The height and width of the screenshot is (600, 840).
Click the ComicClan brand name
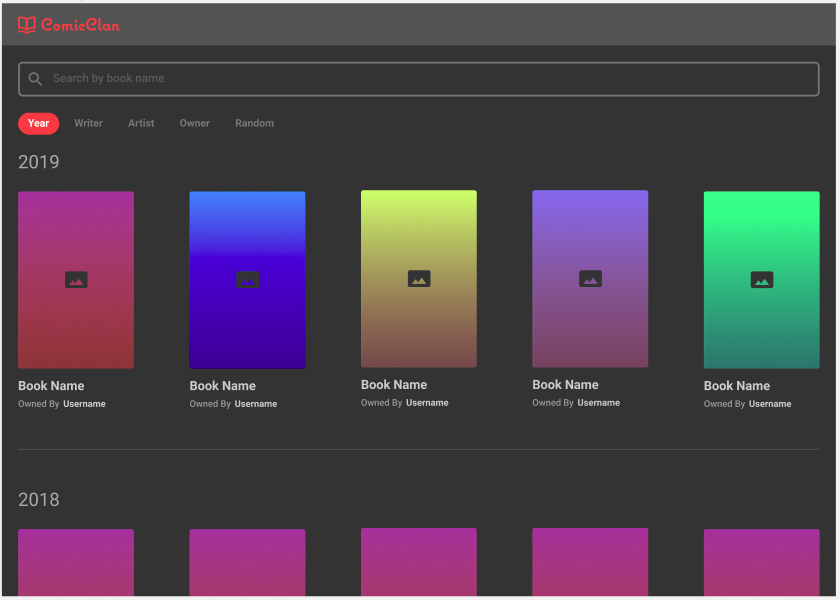point(80,25)
